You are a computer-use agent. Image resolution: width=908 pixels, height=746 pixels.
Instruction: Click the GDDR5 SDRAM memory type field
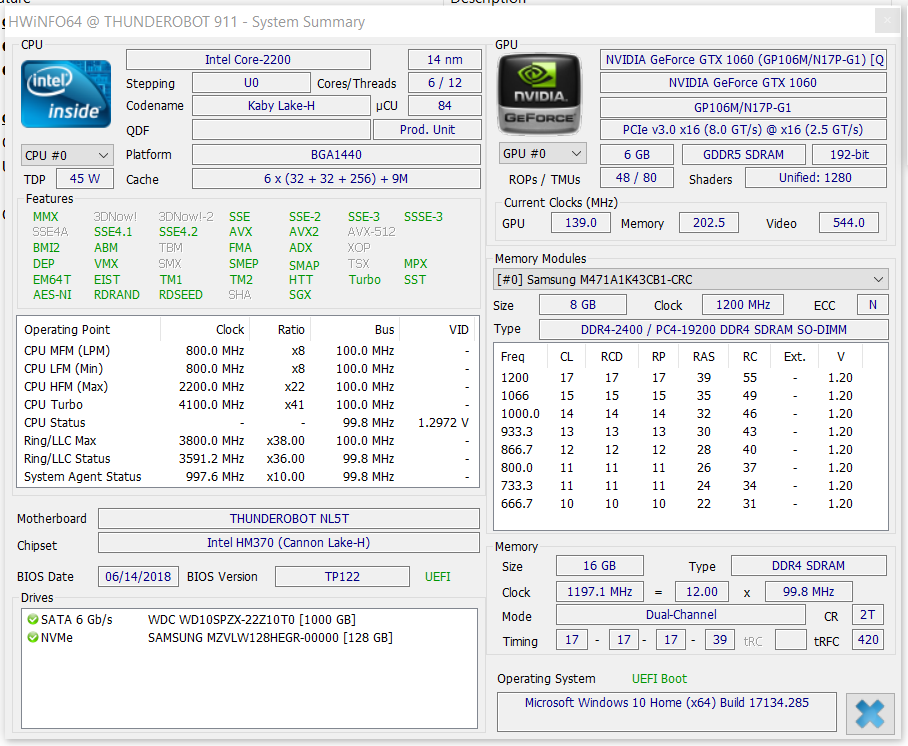click(x=744, y=155)
